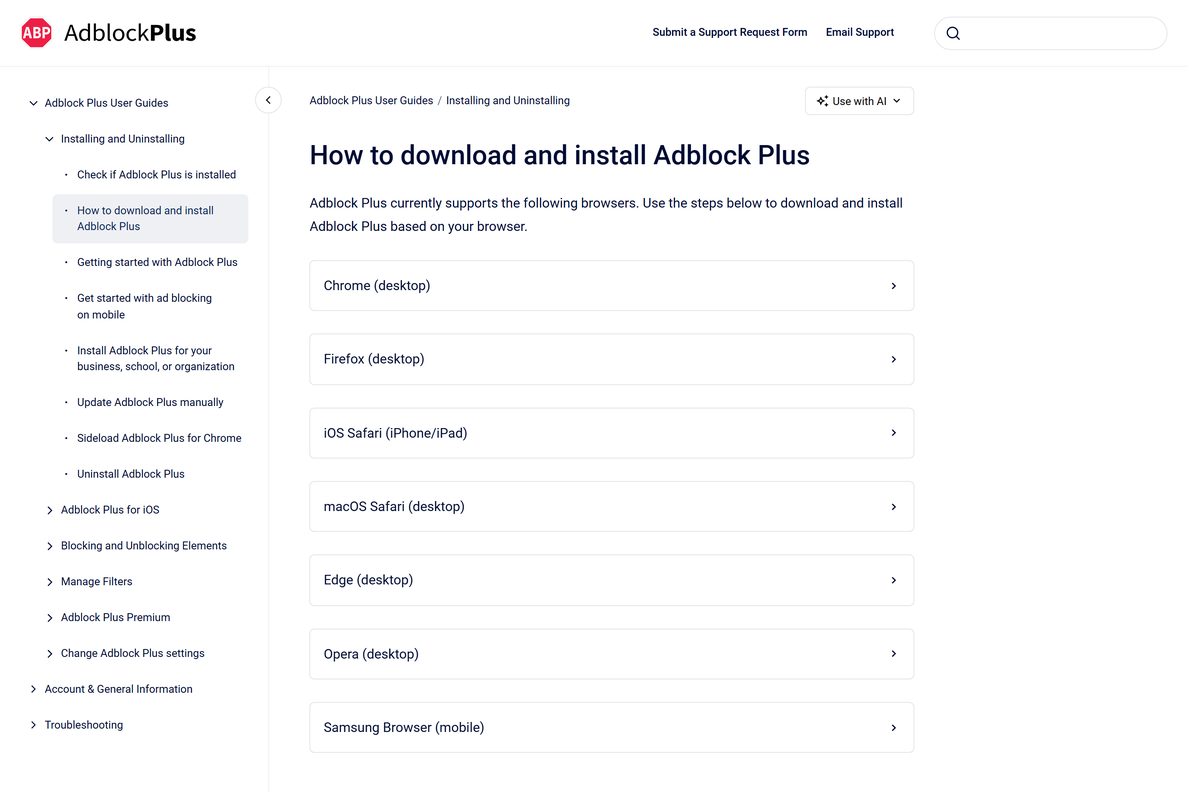The width and height of the screenshot is (1200, 792).
Task: Open Get started with ad blocking on mobile
Action: tap(144, 306)
